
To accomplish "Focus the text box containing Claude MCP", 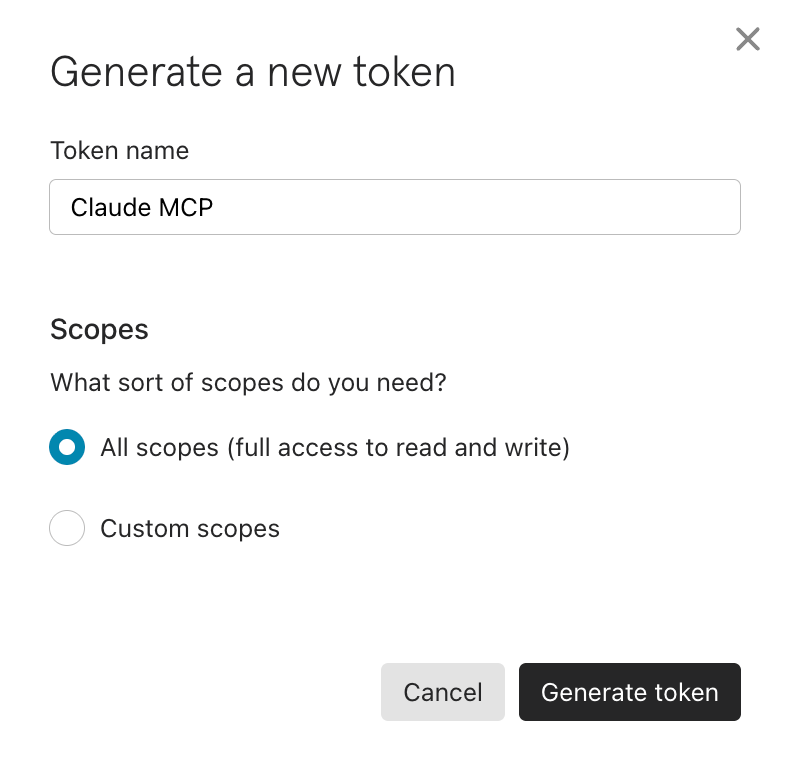I will (x=394, y=207).
